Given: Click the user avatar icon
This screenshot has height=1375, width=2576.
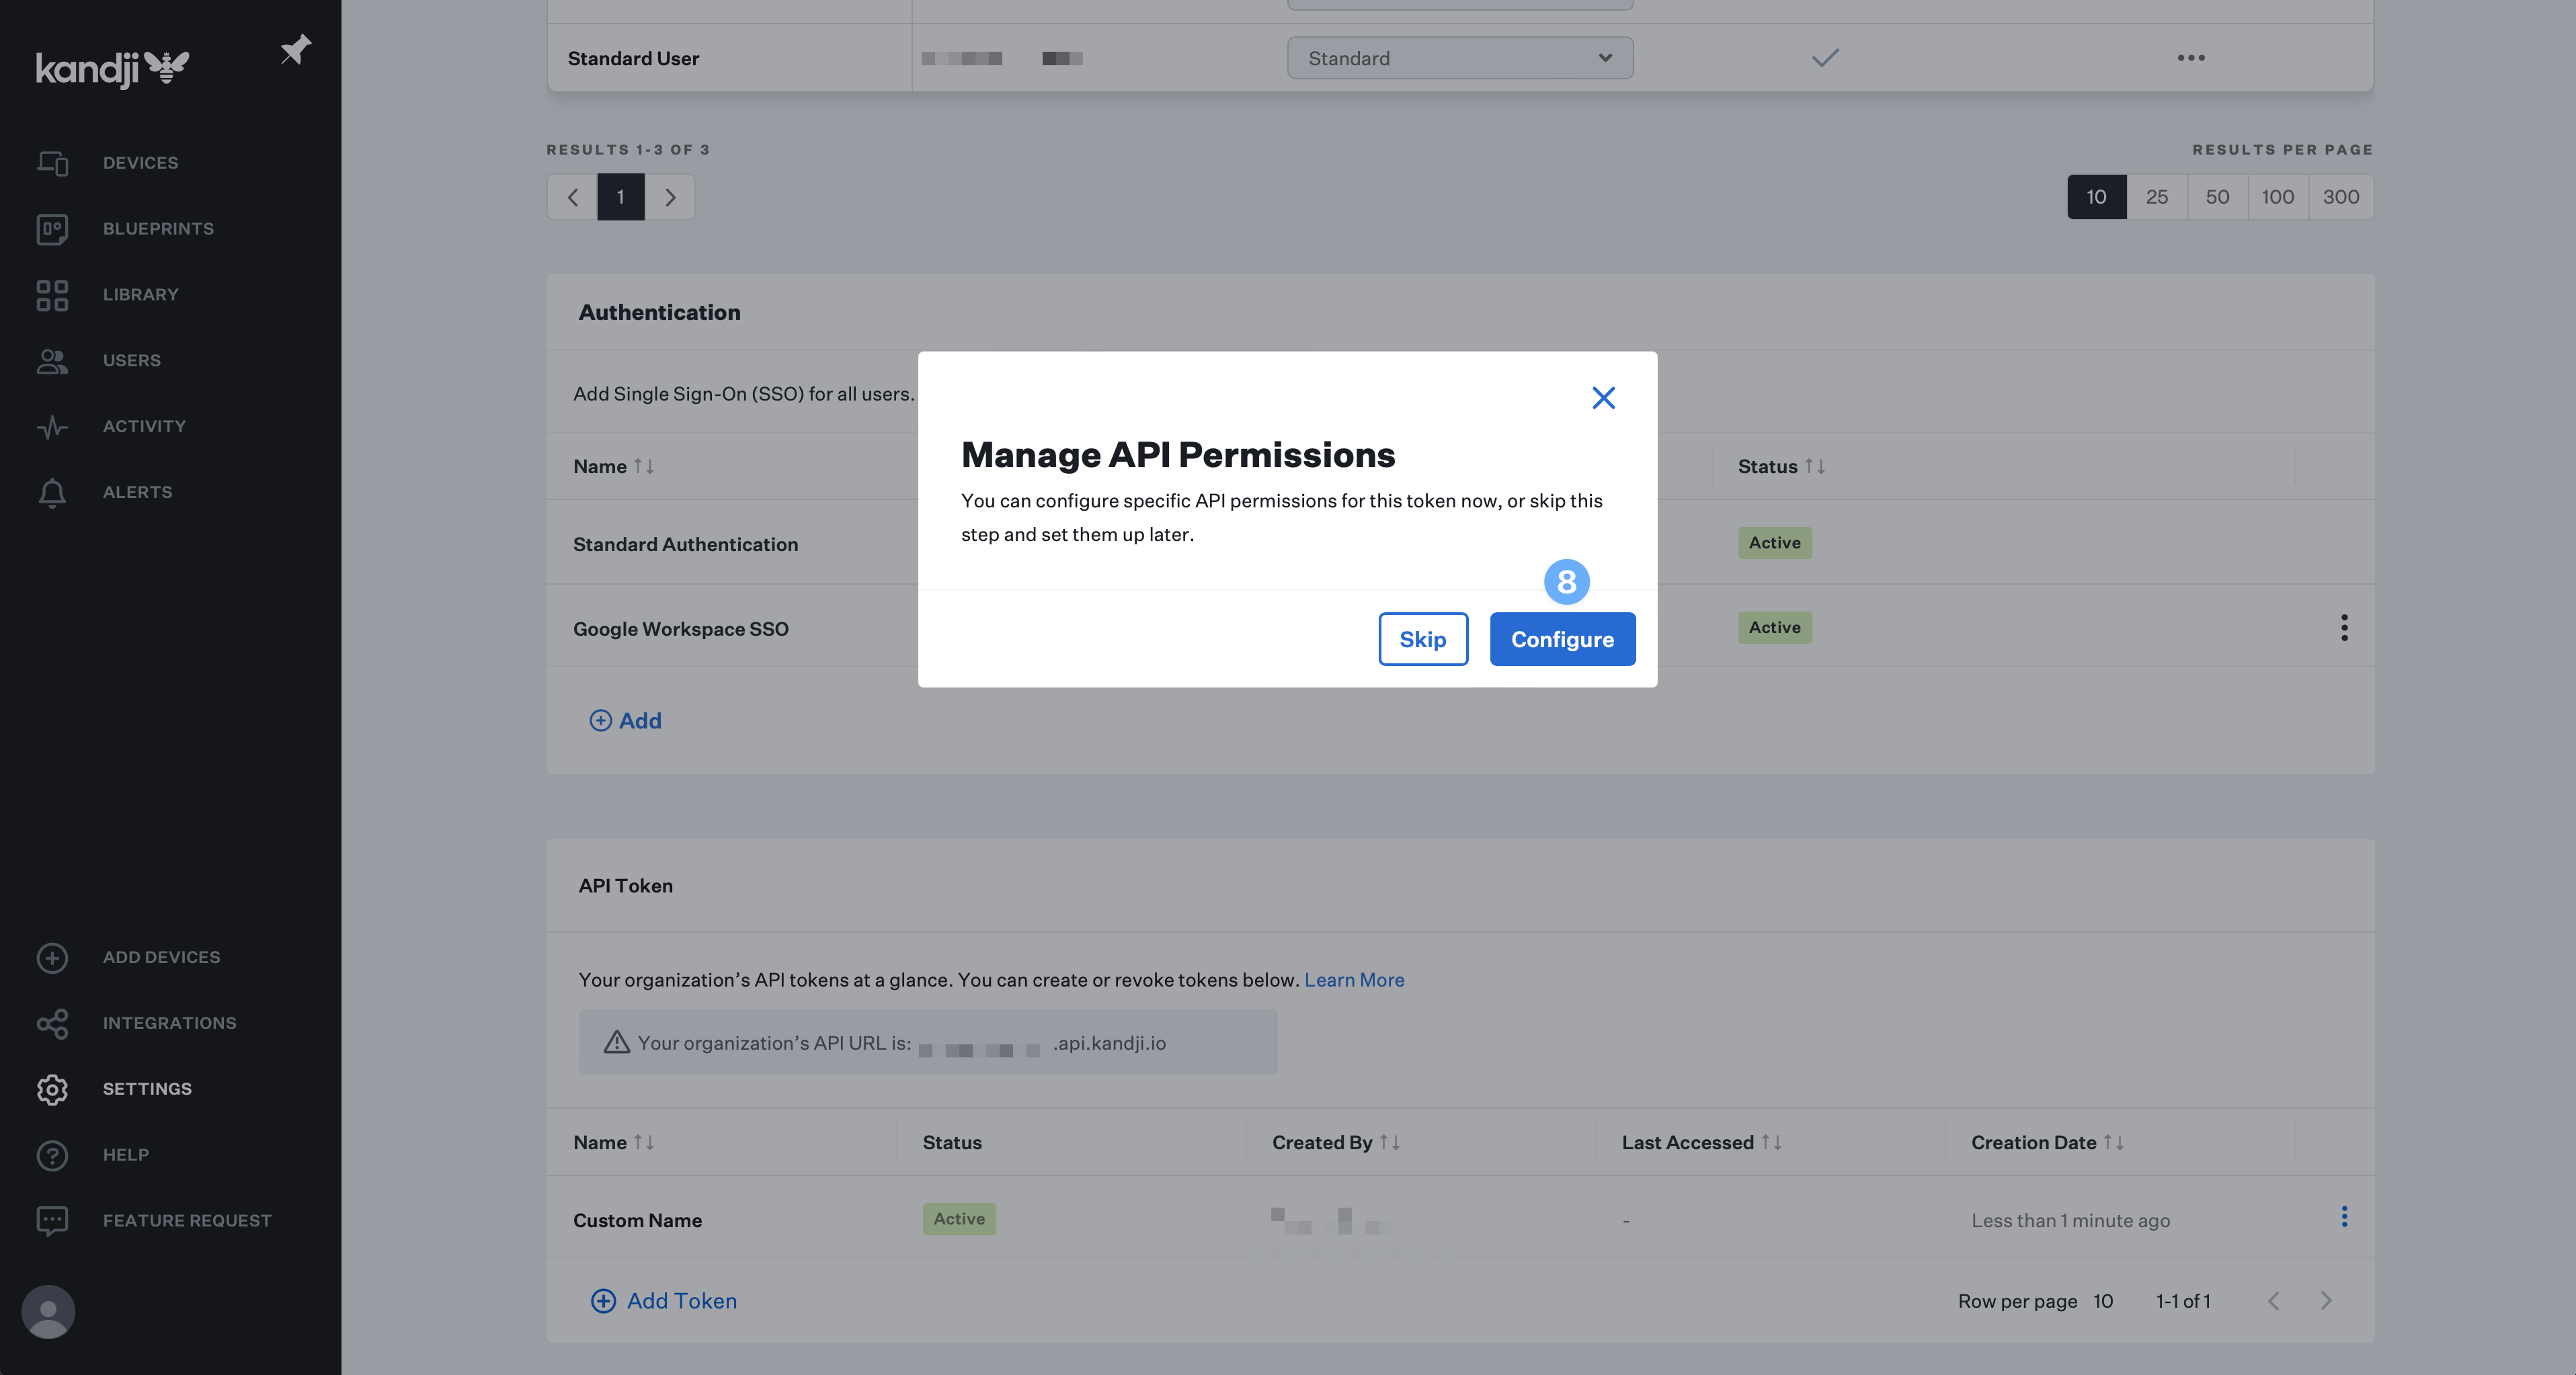Looking at the screenshot, I should tap(48, 1311).
